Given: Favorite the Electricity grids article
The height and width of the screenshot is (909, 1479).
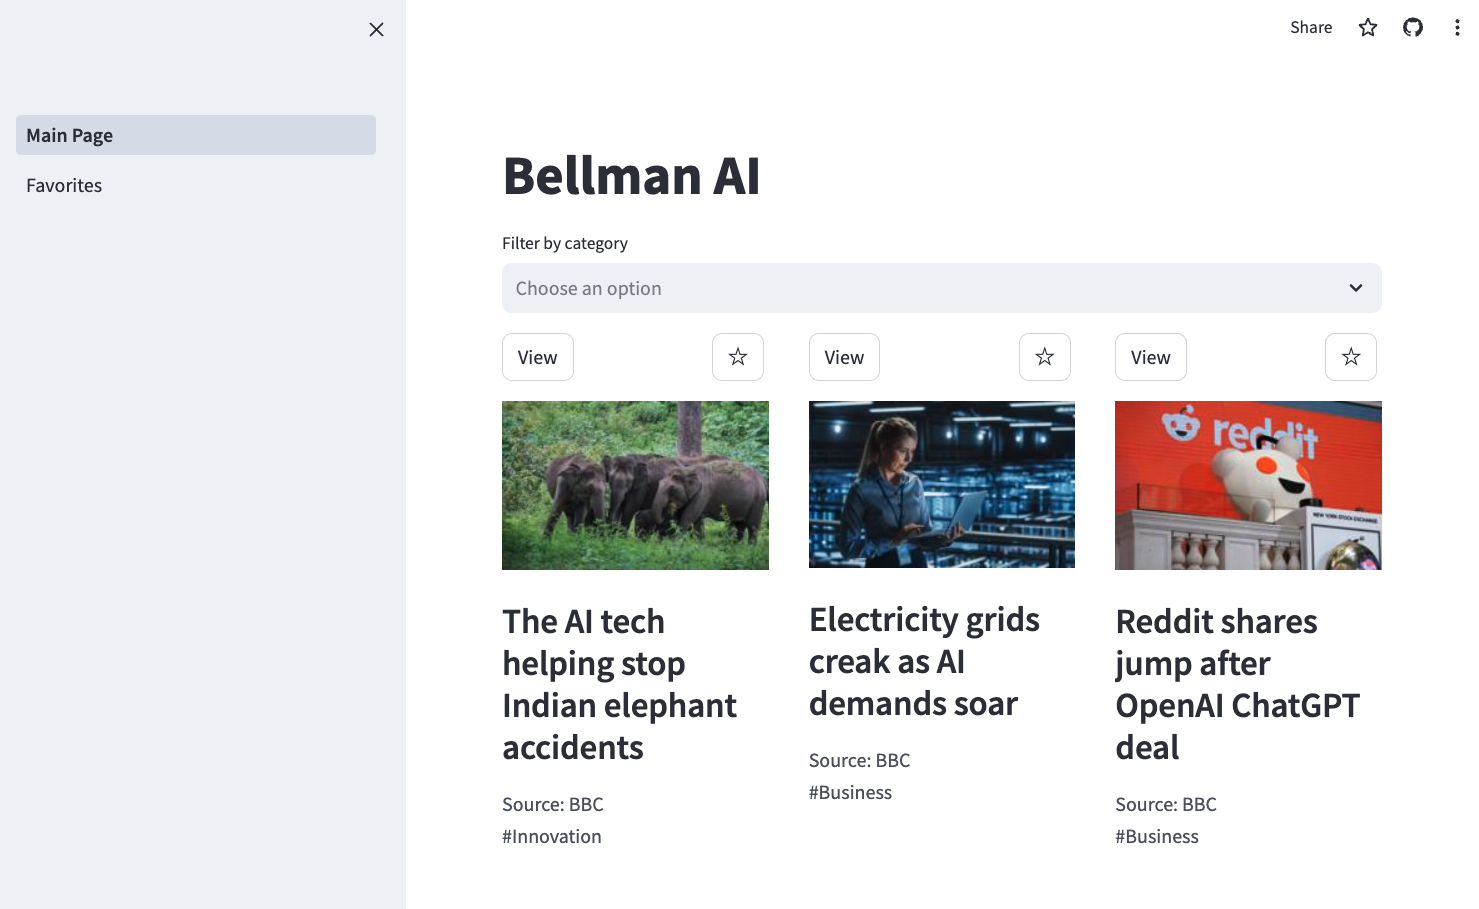Looking at the screenshot, I should [x=1045, y=357].
